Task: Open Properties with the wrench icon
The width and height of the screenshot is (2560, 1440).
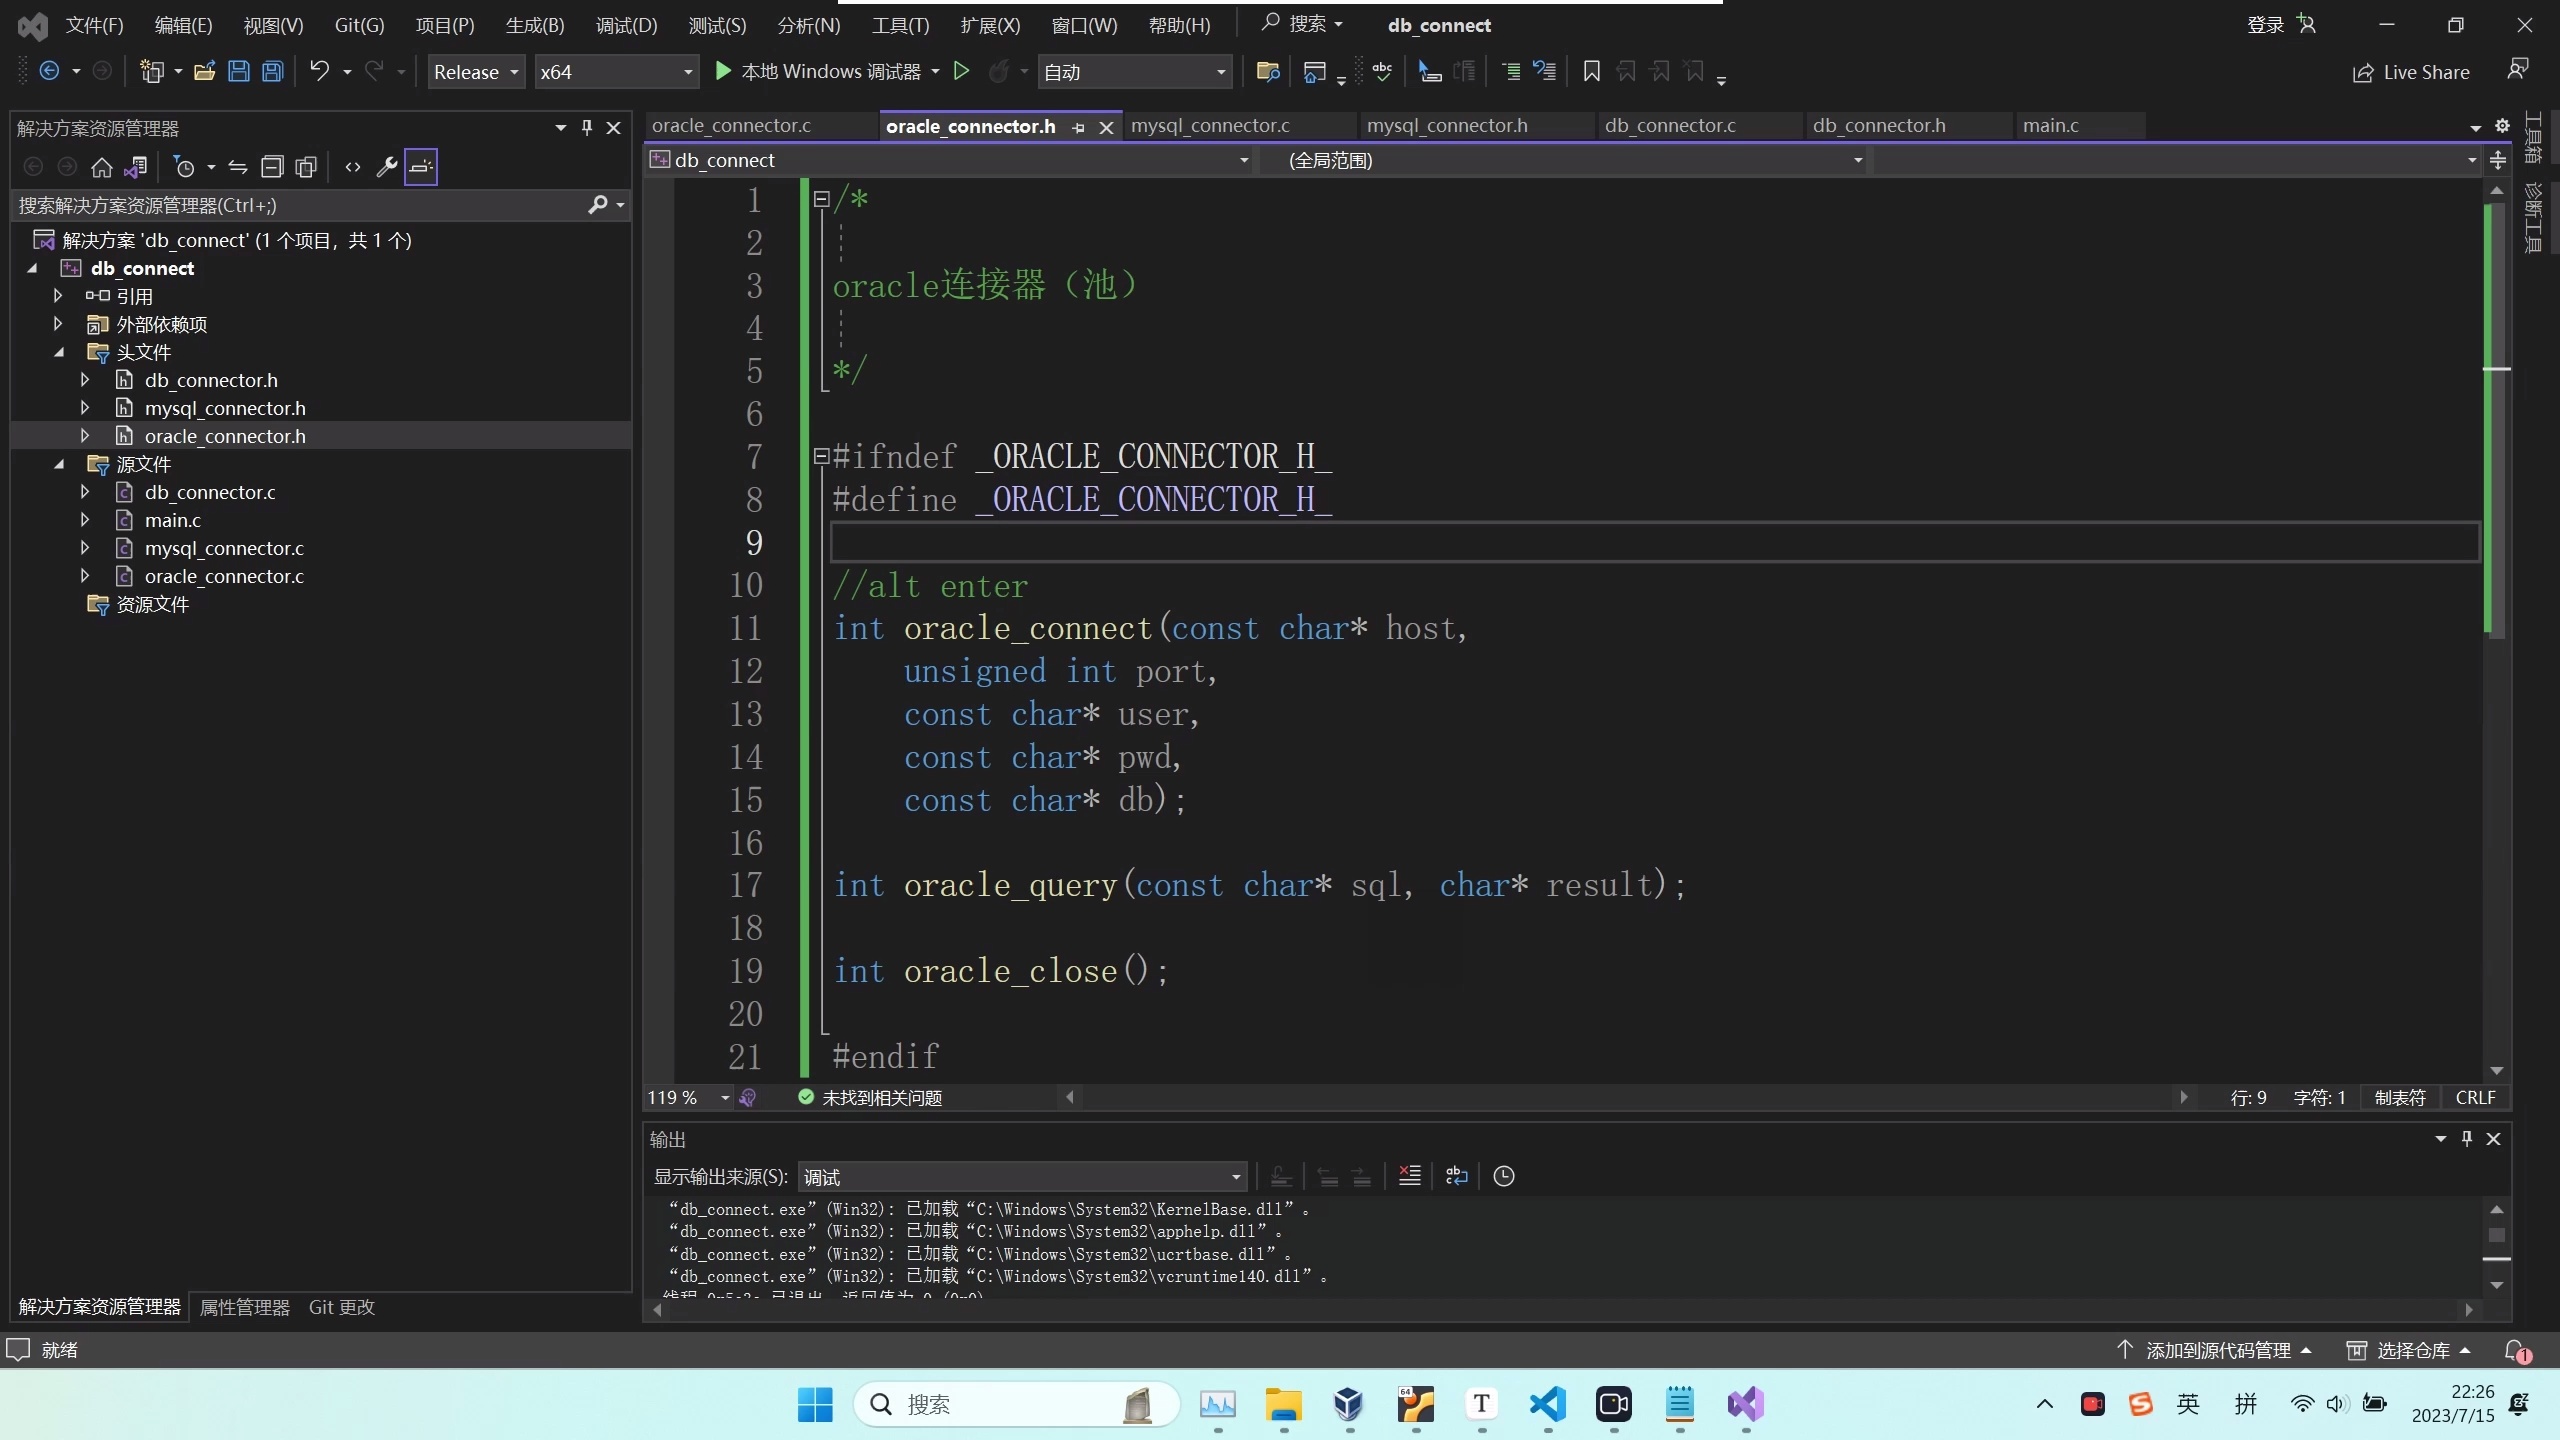Action: tap(387, 167)
